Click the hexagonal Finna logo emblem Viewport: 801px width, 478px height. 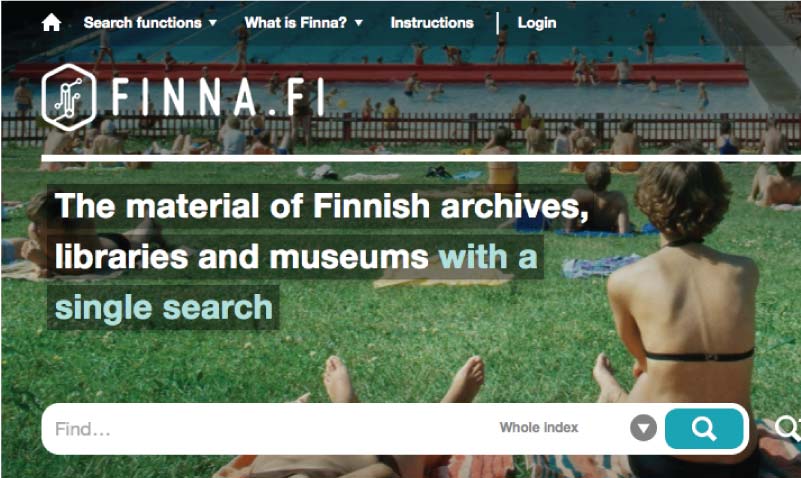[68, 97]
